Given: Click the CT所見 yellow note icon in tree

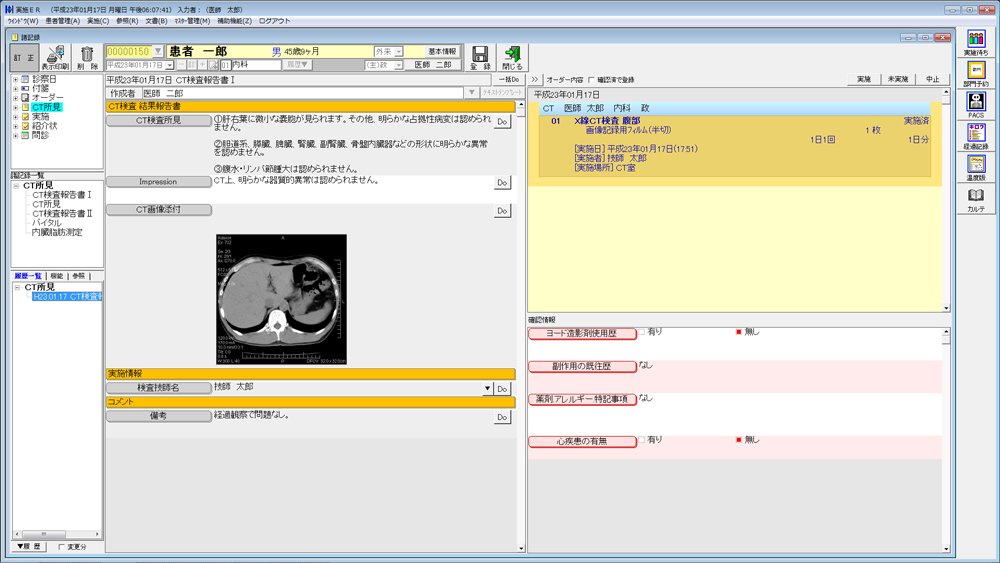Looking at the screenshot, I should [x=25, y=107].
